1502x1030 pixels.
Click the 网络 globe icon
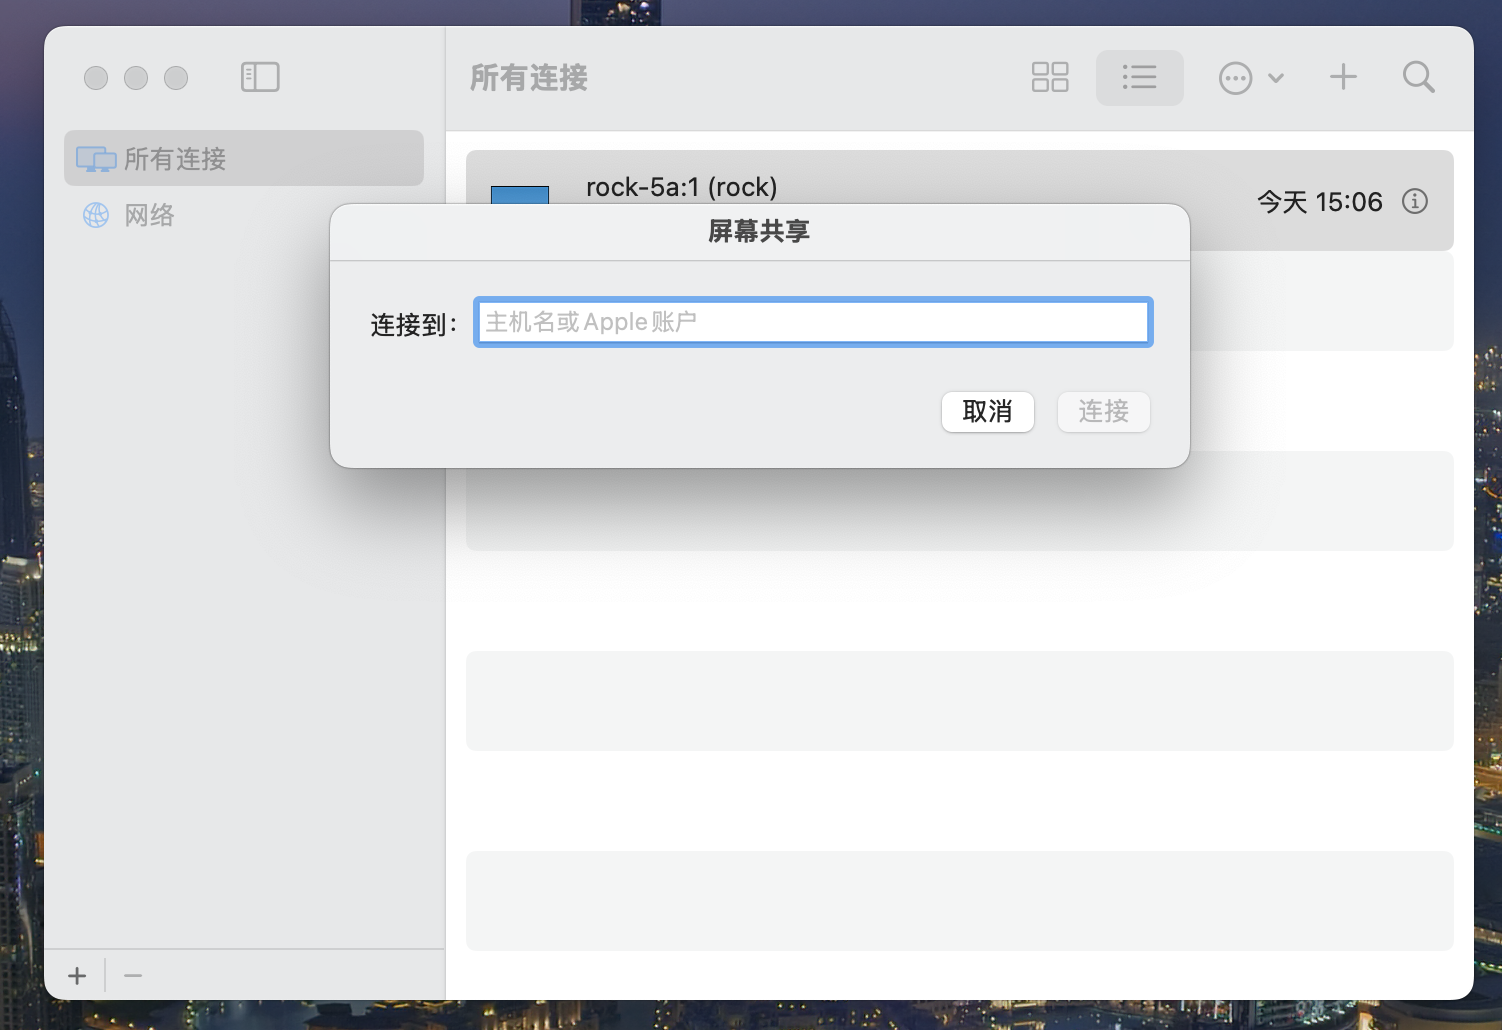(96, 215)
